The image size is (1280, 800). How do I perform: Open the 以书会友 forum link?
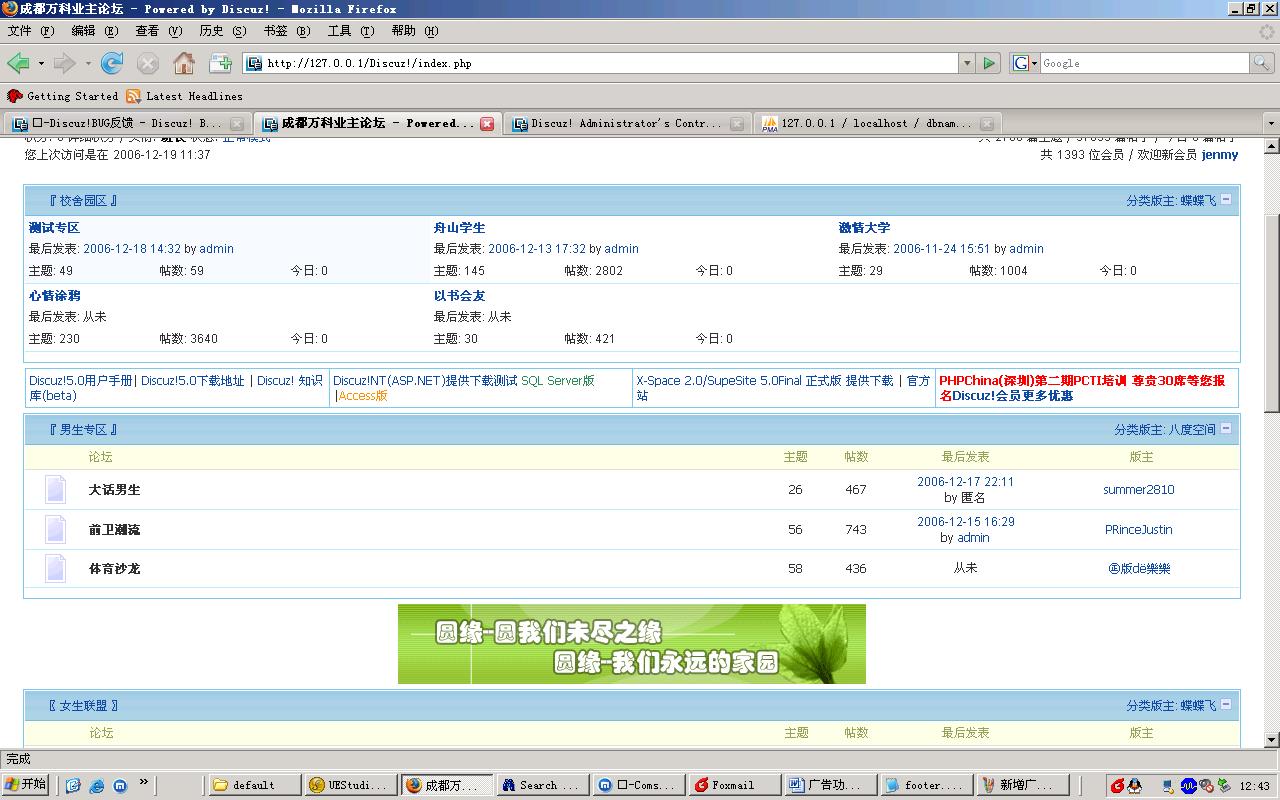click(459, 296)
